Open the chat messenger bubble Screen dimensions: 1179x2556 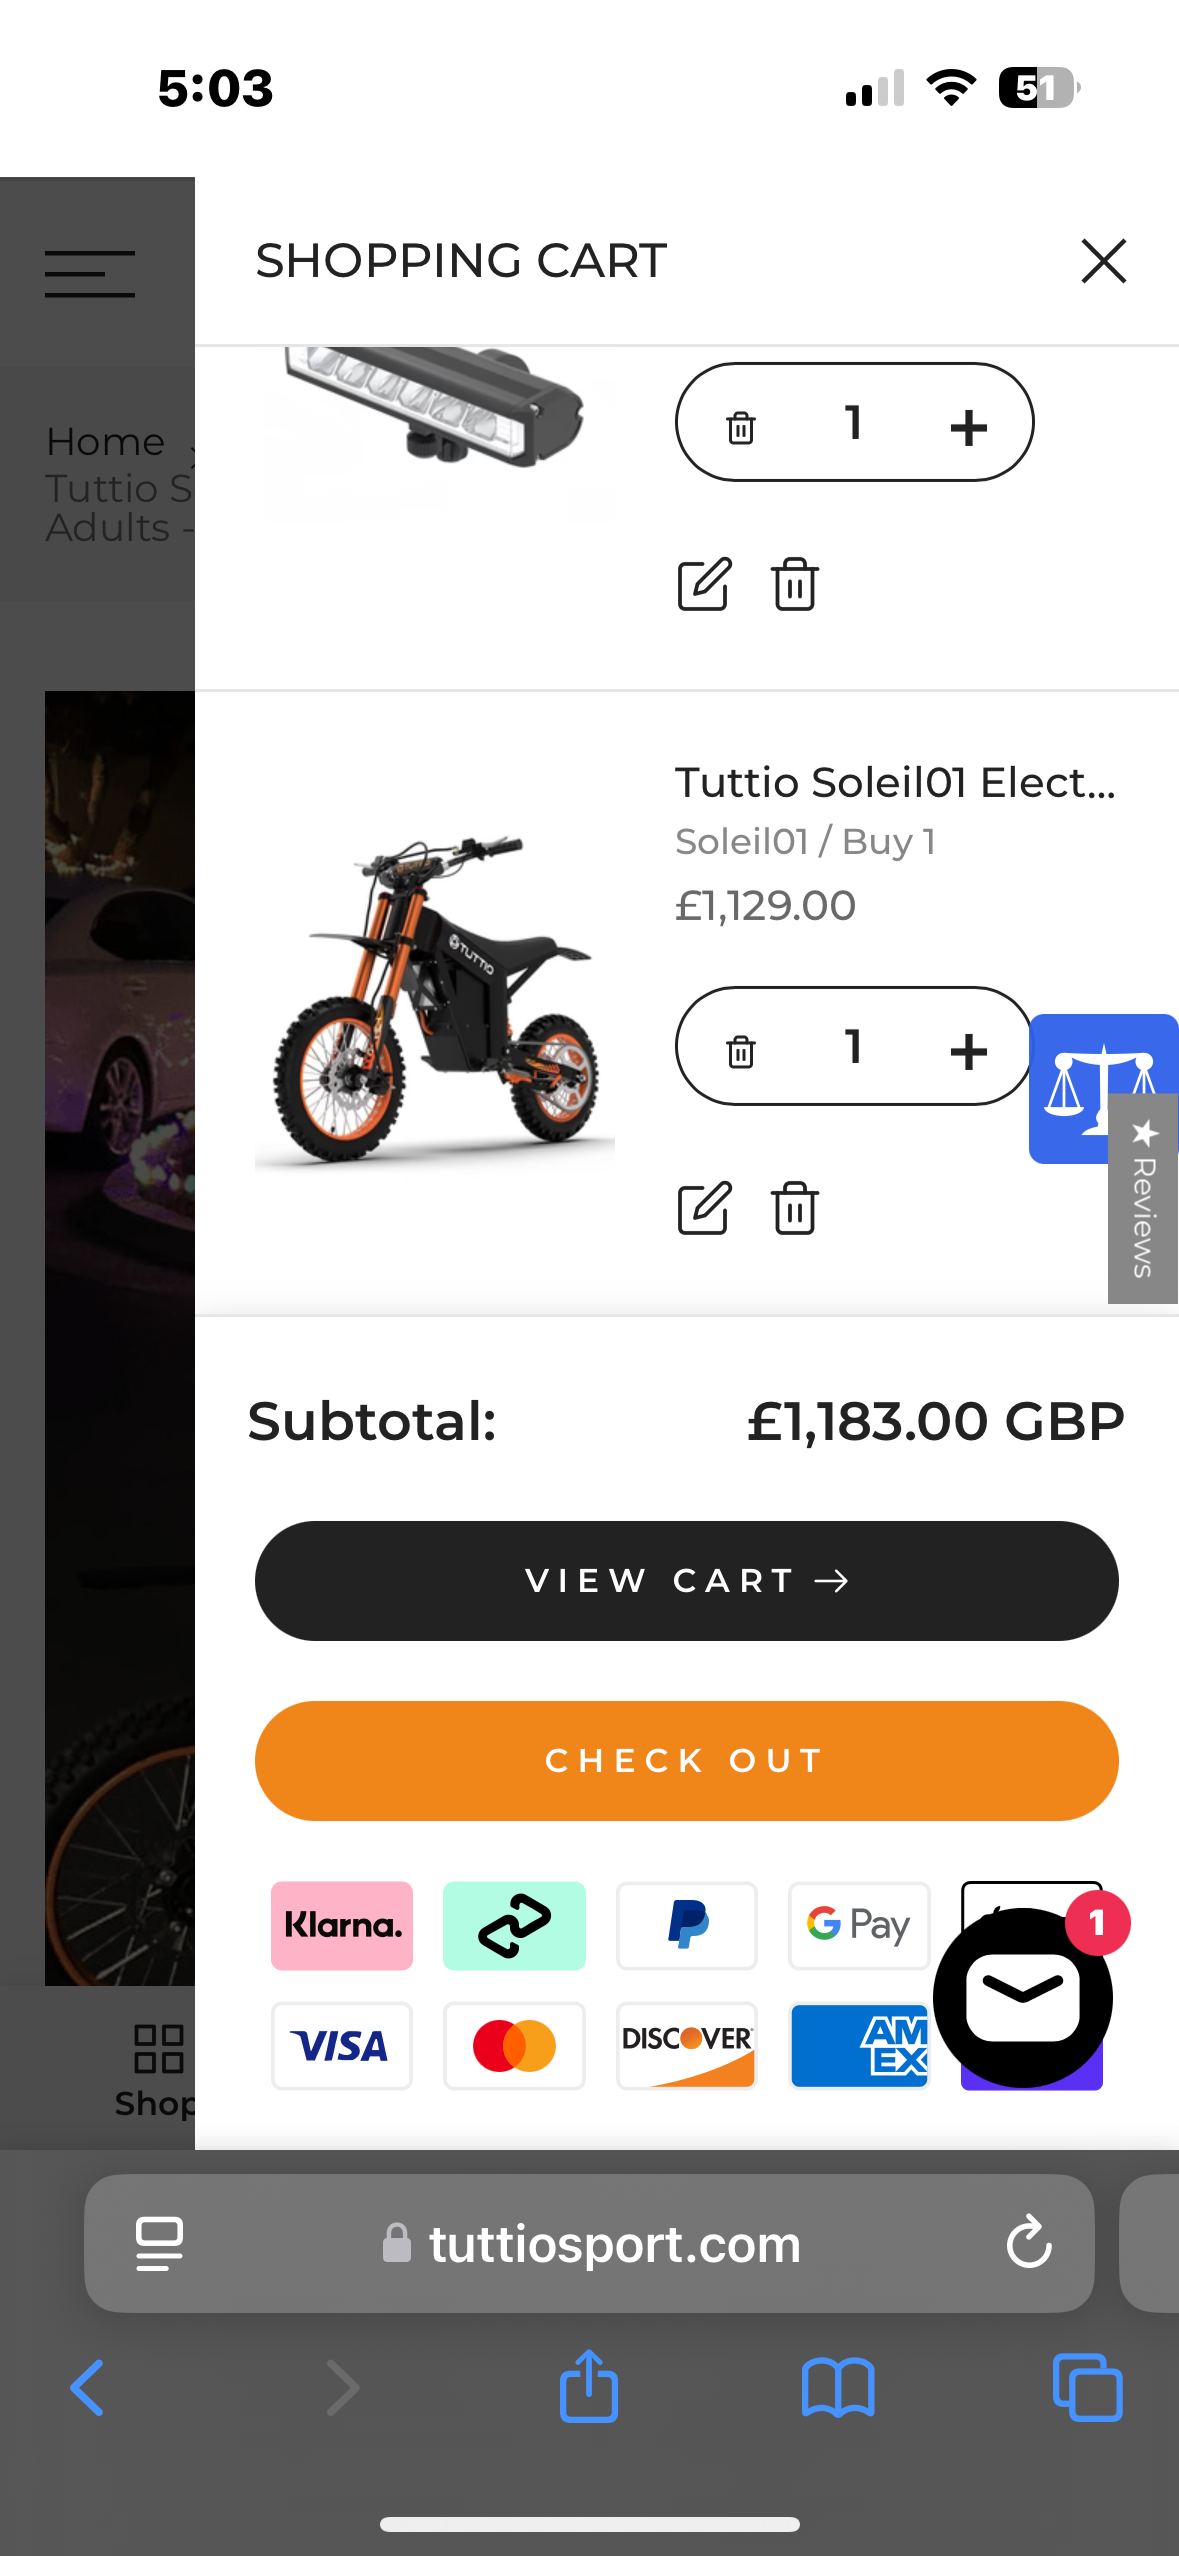click(1022, 1997)
